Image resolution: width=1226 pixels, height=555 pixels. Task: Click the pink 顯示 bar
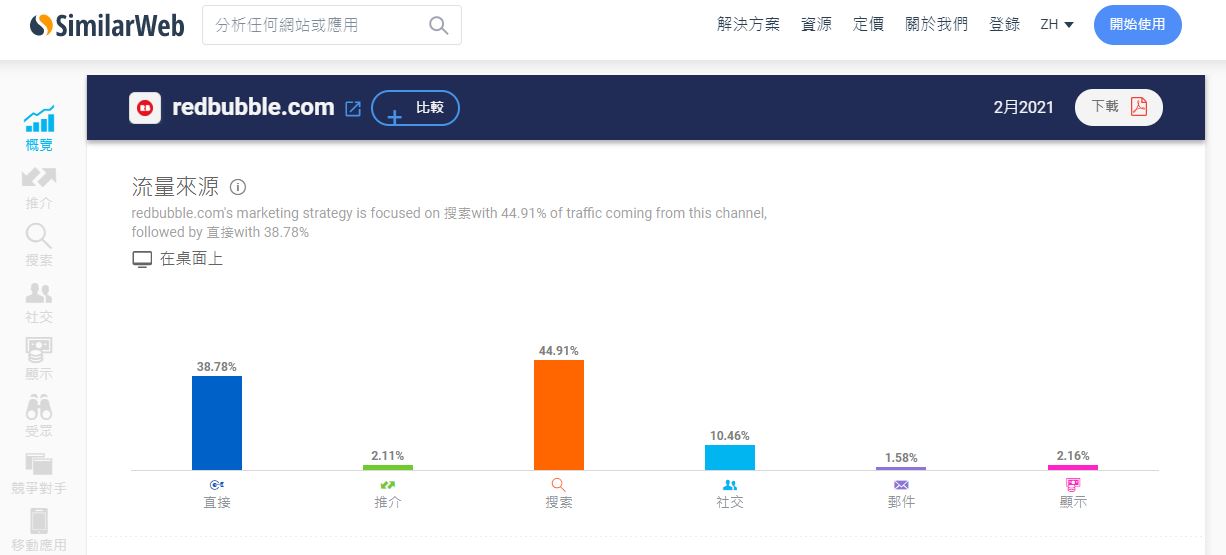click(1073, 467)
